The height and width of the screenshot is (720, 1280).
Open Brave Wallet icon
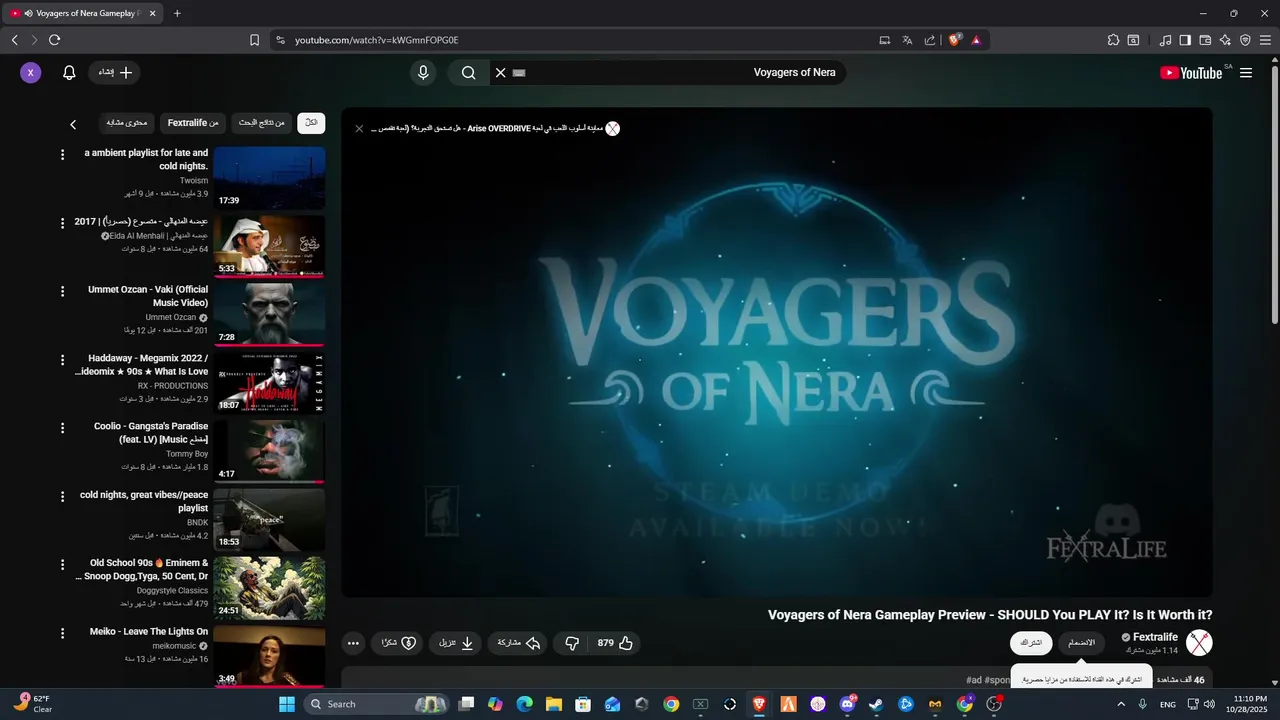[1205, 40]
